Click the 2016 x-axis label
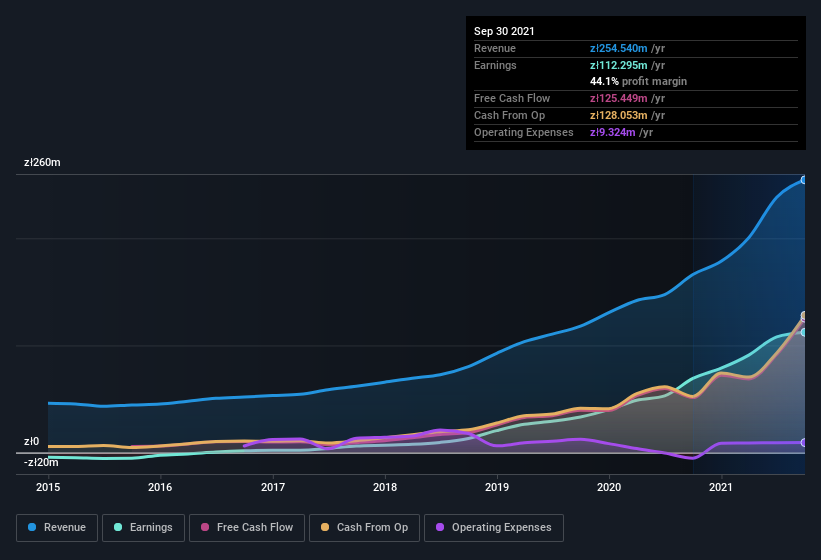 tap(160, 487)
